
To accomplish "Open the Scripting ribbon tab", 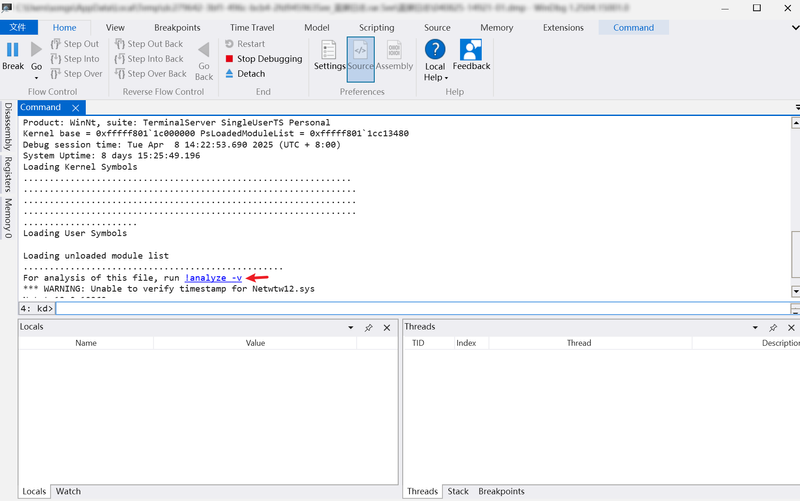I will click(x=377, y=28).
